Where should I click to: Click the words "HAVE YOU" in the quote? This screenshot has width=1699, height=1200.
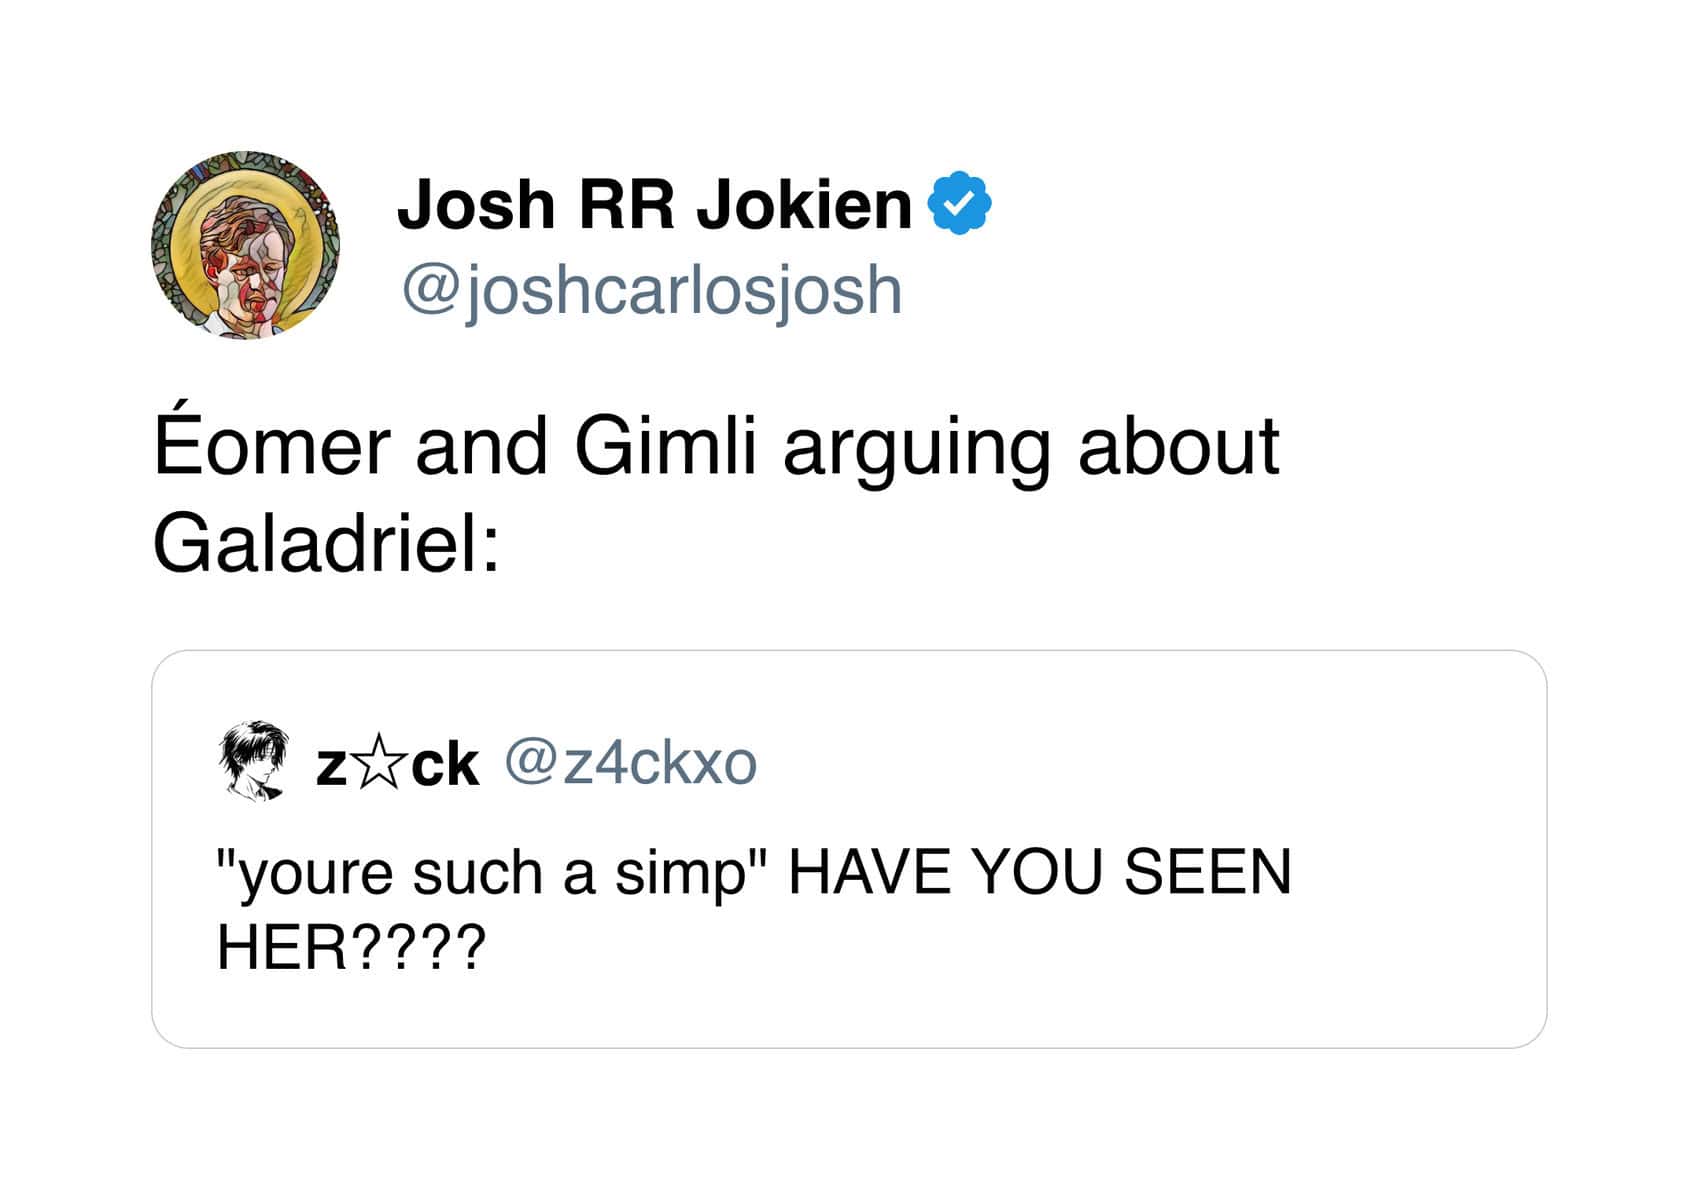tap(945, 872)
